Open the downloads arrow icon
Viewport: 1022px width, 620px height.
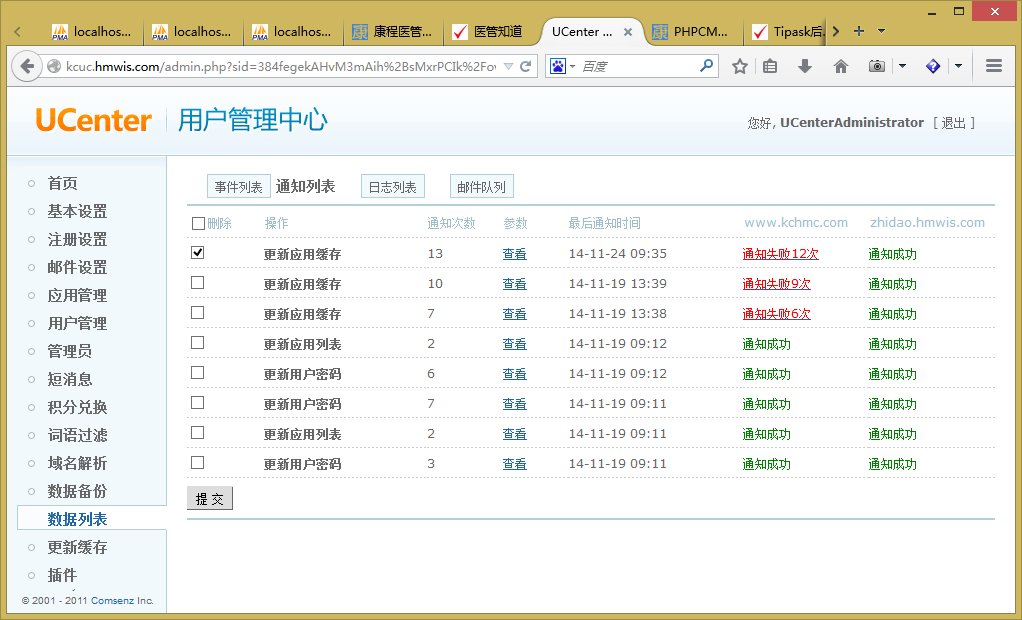(x=805, y=66)
